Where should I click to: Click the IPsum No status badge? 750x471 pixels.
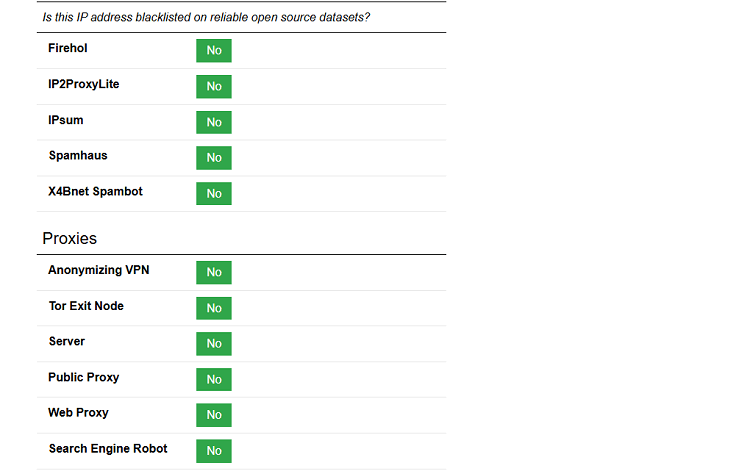(214, 122)
